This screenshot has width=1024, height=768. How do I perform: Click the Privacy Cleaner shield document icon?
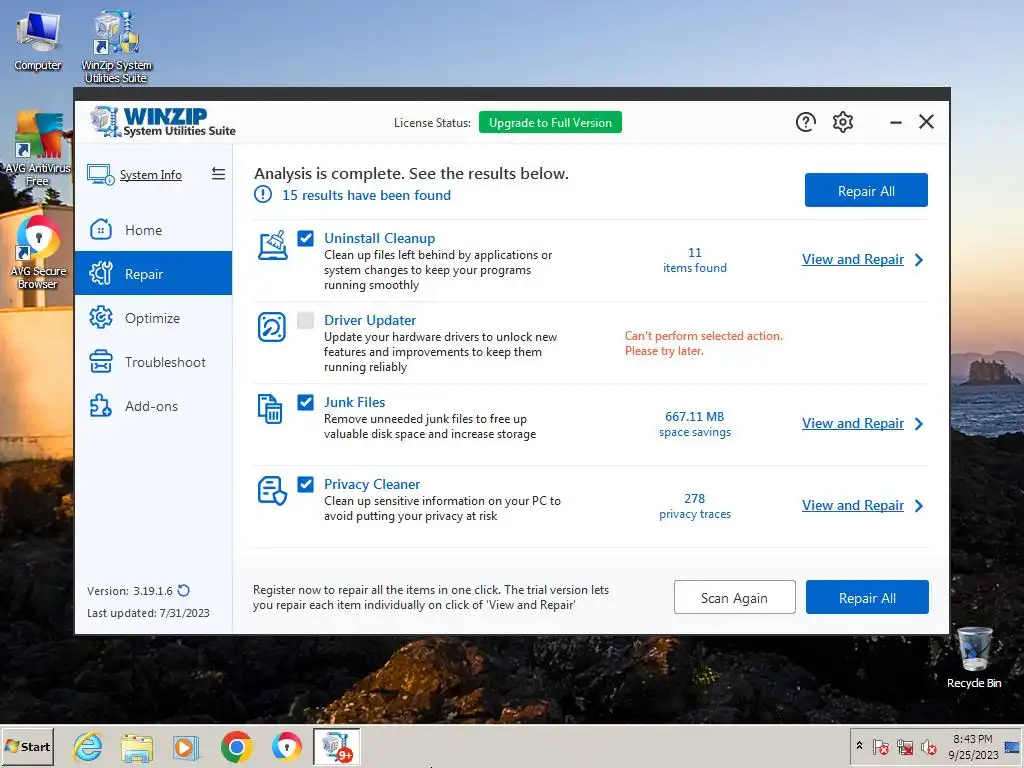pyautogui.click(x=272, y=490)
